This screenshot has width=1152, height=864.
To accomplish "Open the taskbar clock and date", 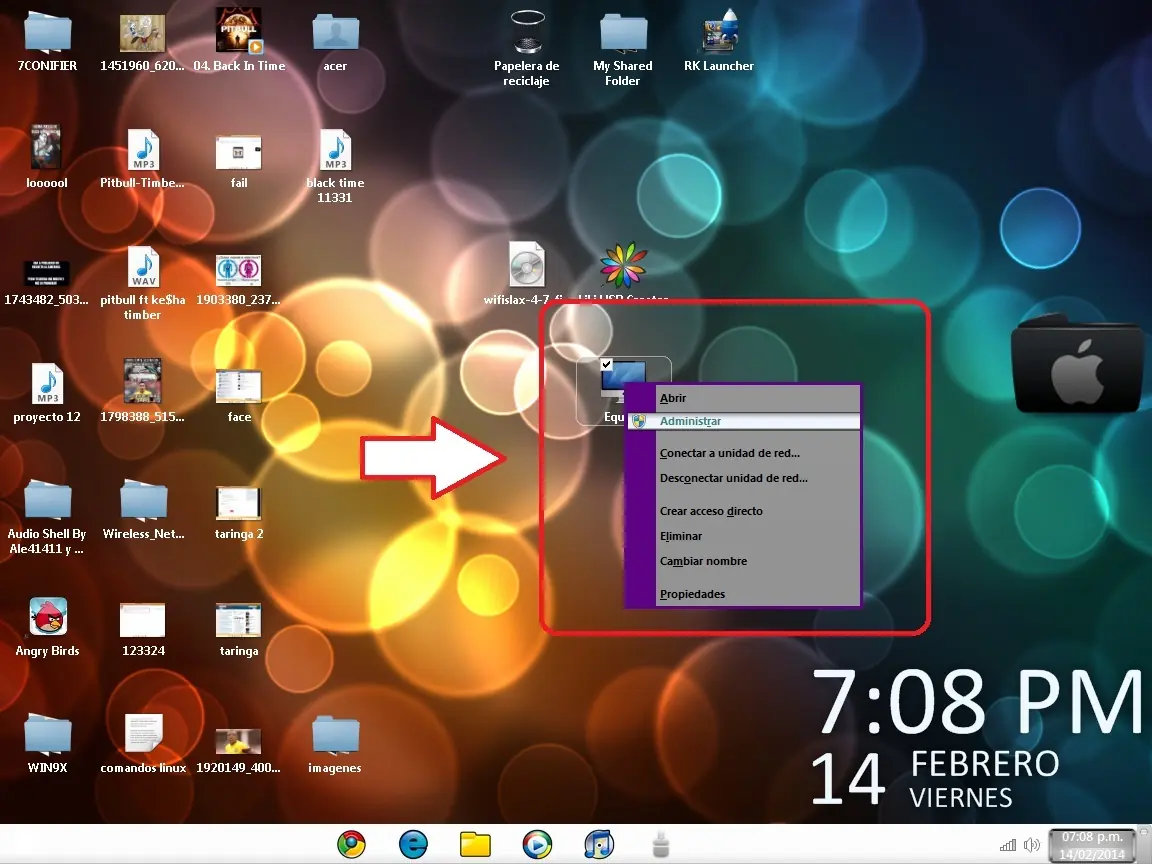I will pyautogui.click(x=1092, y=845).
